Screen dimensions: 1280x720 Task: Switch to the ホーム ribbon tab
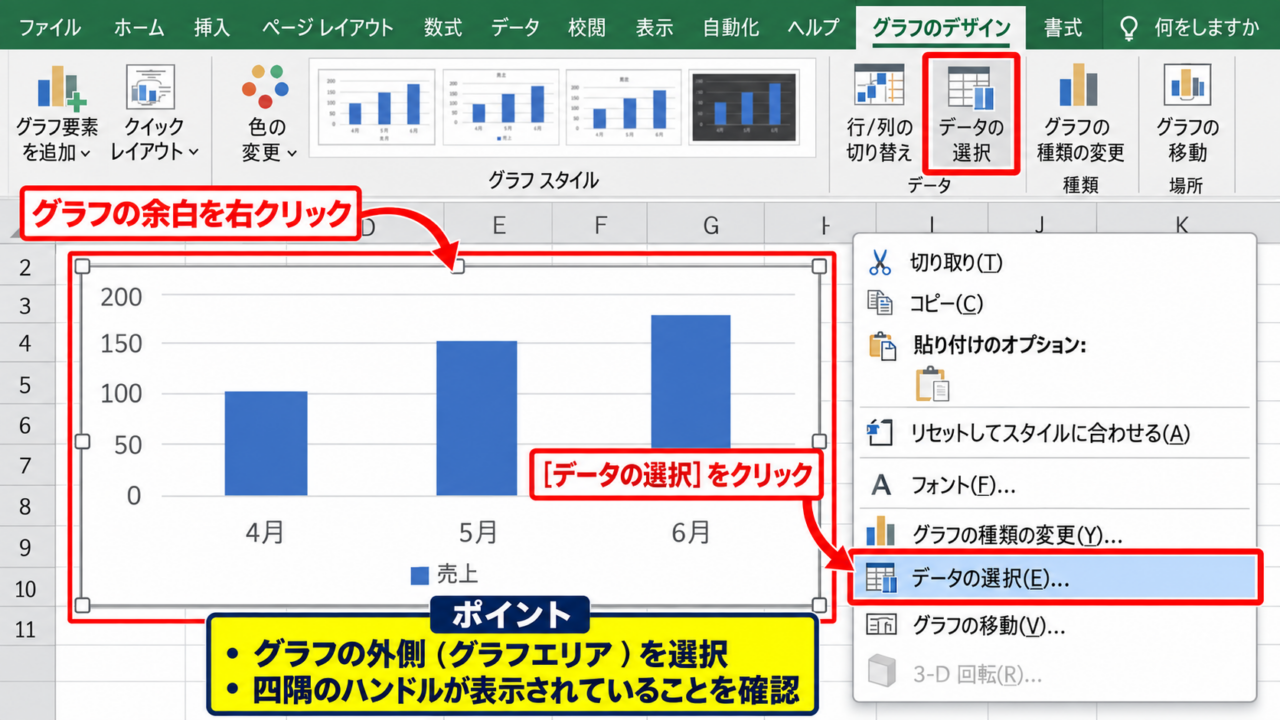coord(139,27)
